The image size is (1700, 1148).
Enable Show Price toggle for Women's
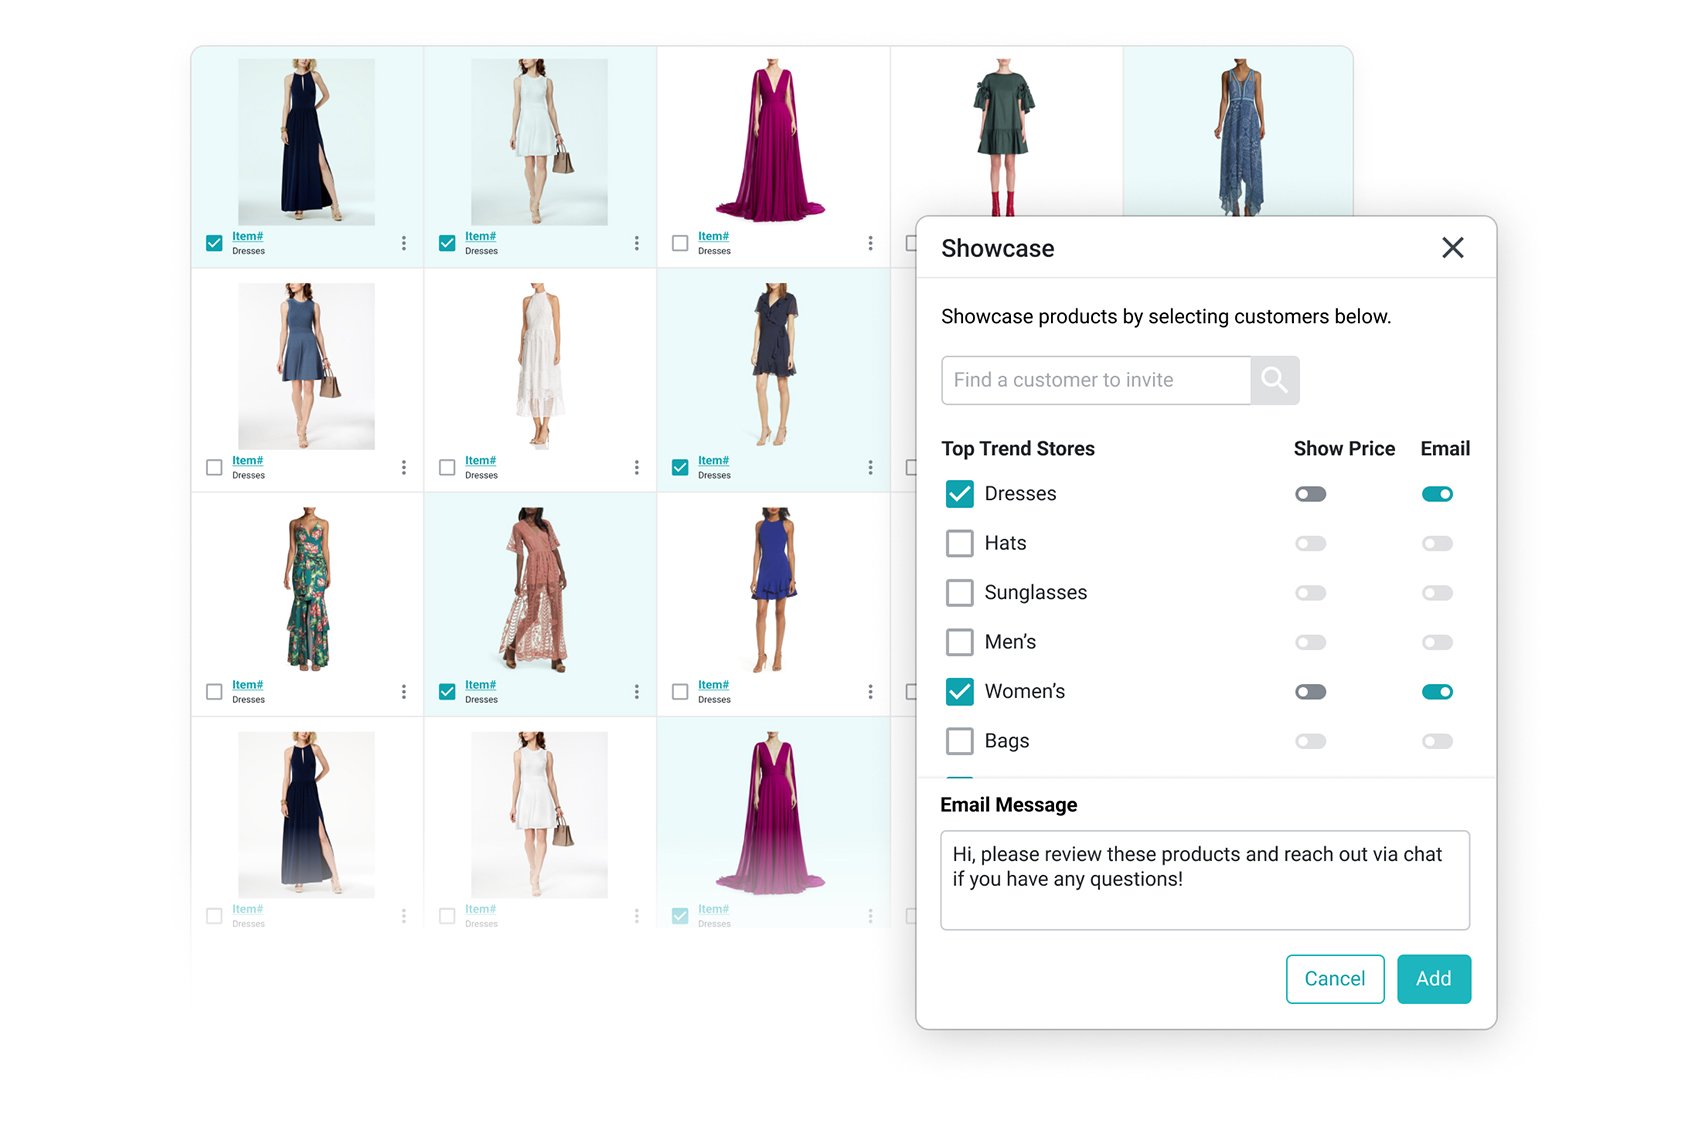(x=1310, y=692)
